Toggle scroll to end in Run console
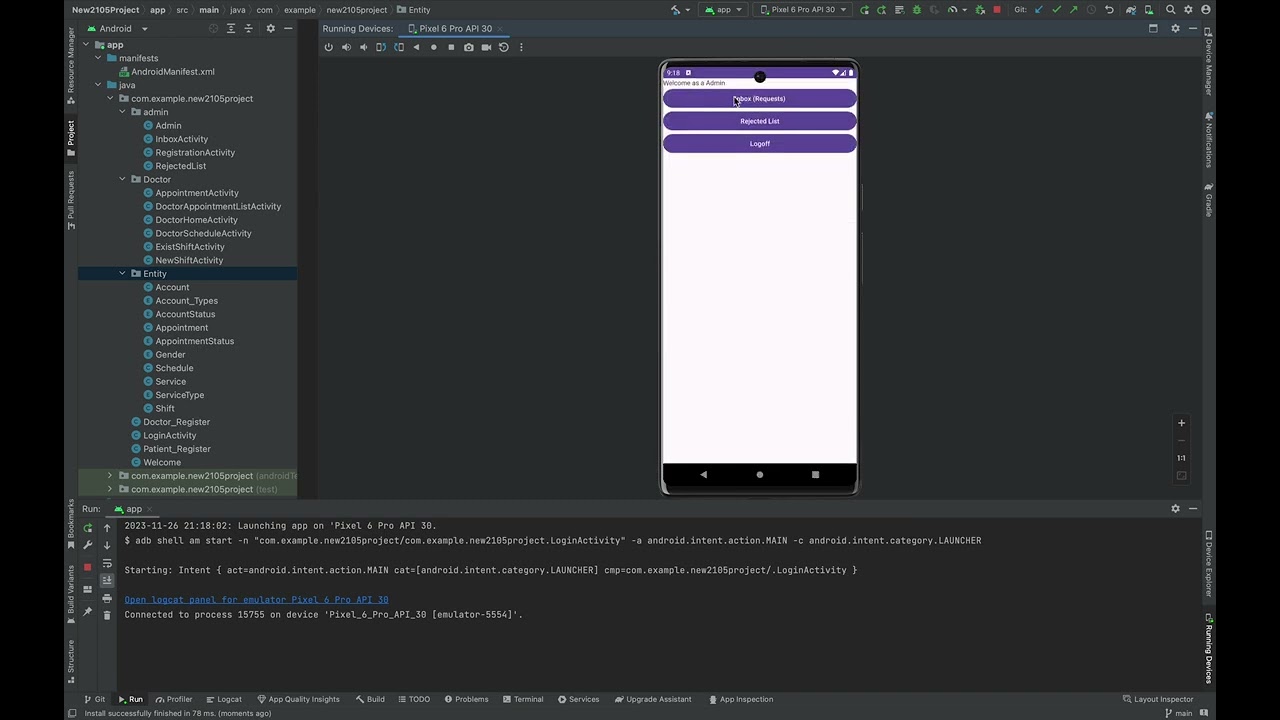1280x720 pixels. pos(107,580)
